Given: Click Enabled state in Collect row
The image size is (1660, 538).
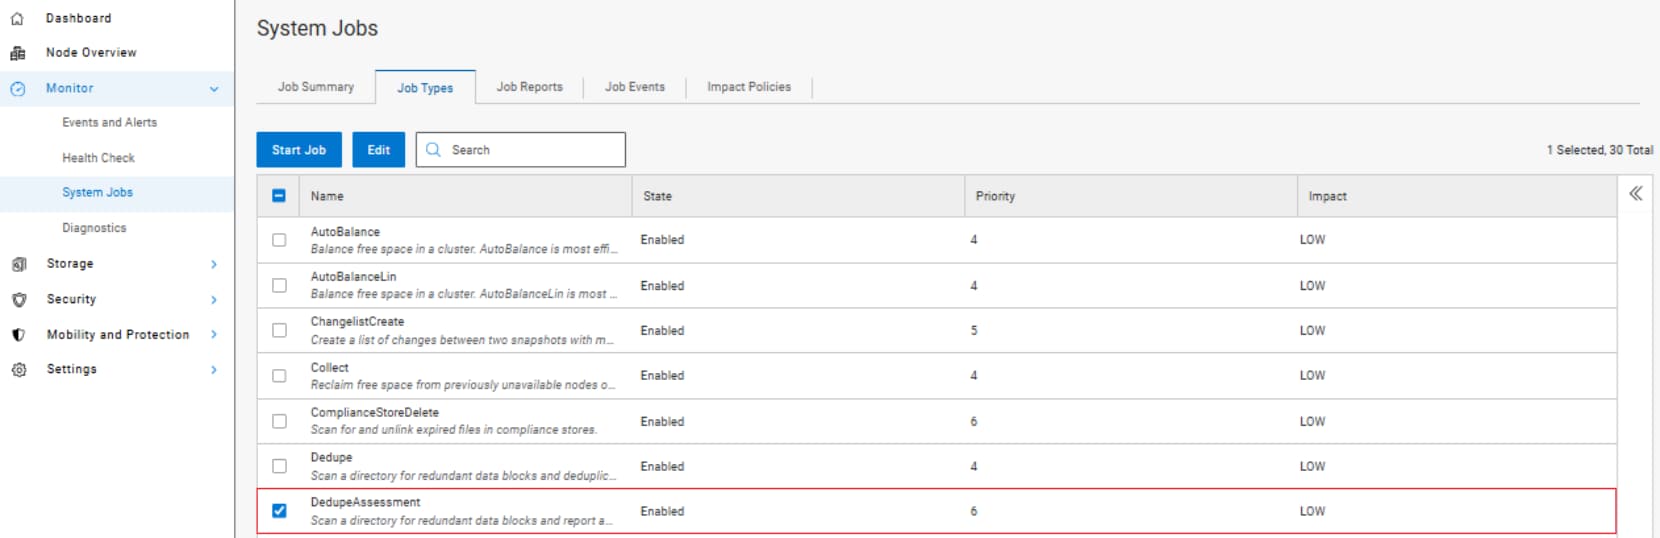Looking at the screenshot, I should click(x=662, y=376).
